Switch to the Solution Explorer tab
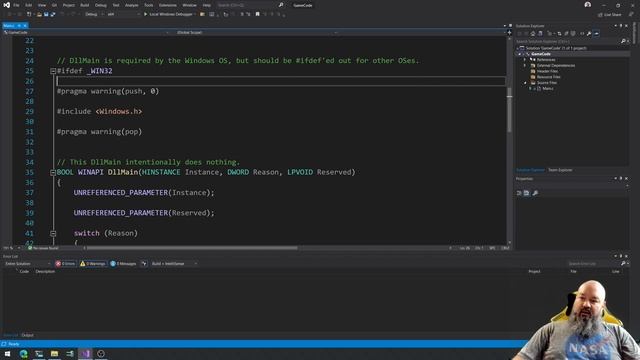Screen dimensions: 640x360 pyautogui.click(x=530, y=170)
